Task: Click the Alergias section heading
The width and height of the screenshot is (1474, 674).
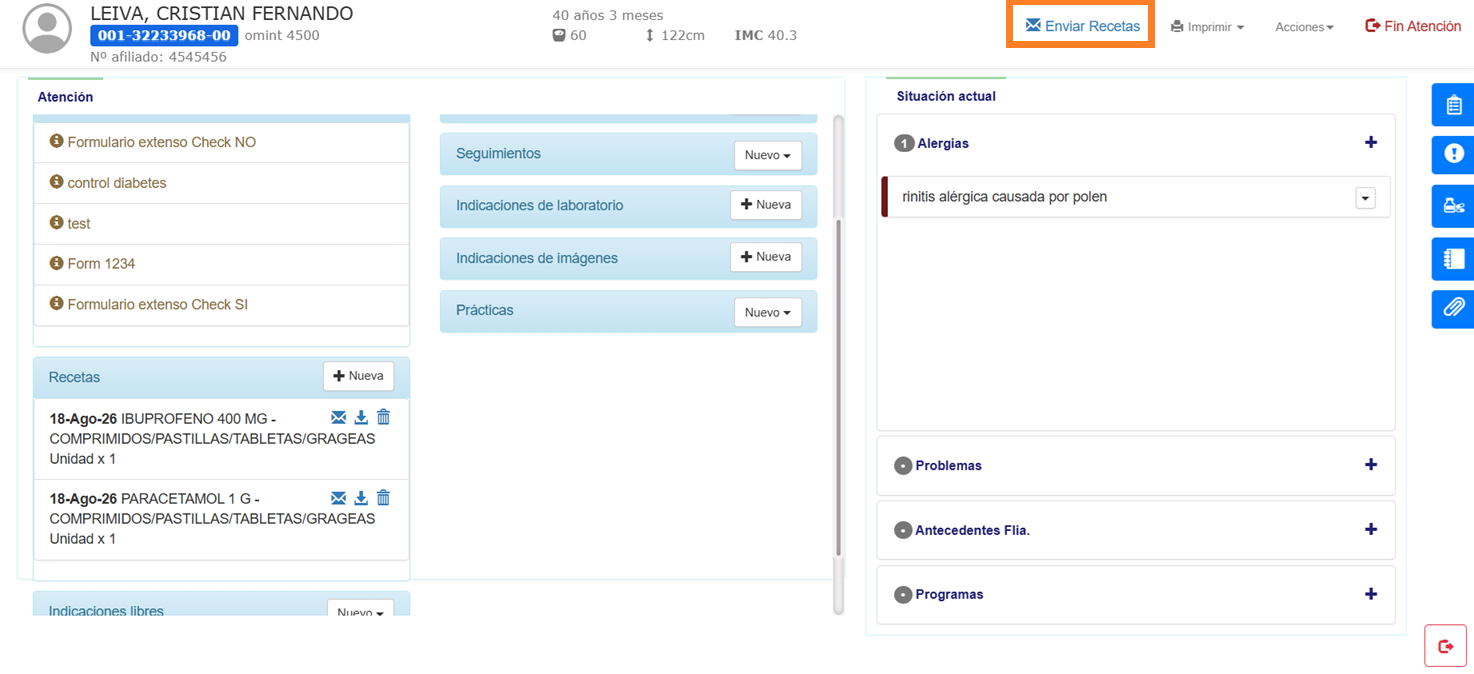Action: (x=943, y=144)
